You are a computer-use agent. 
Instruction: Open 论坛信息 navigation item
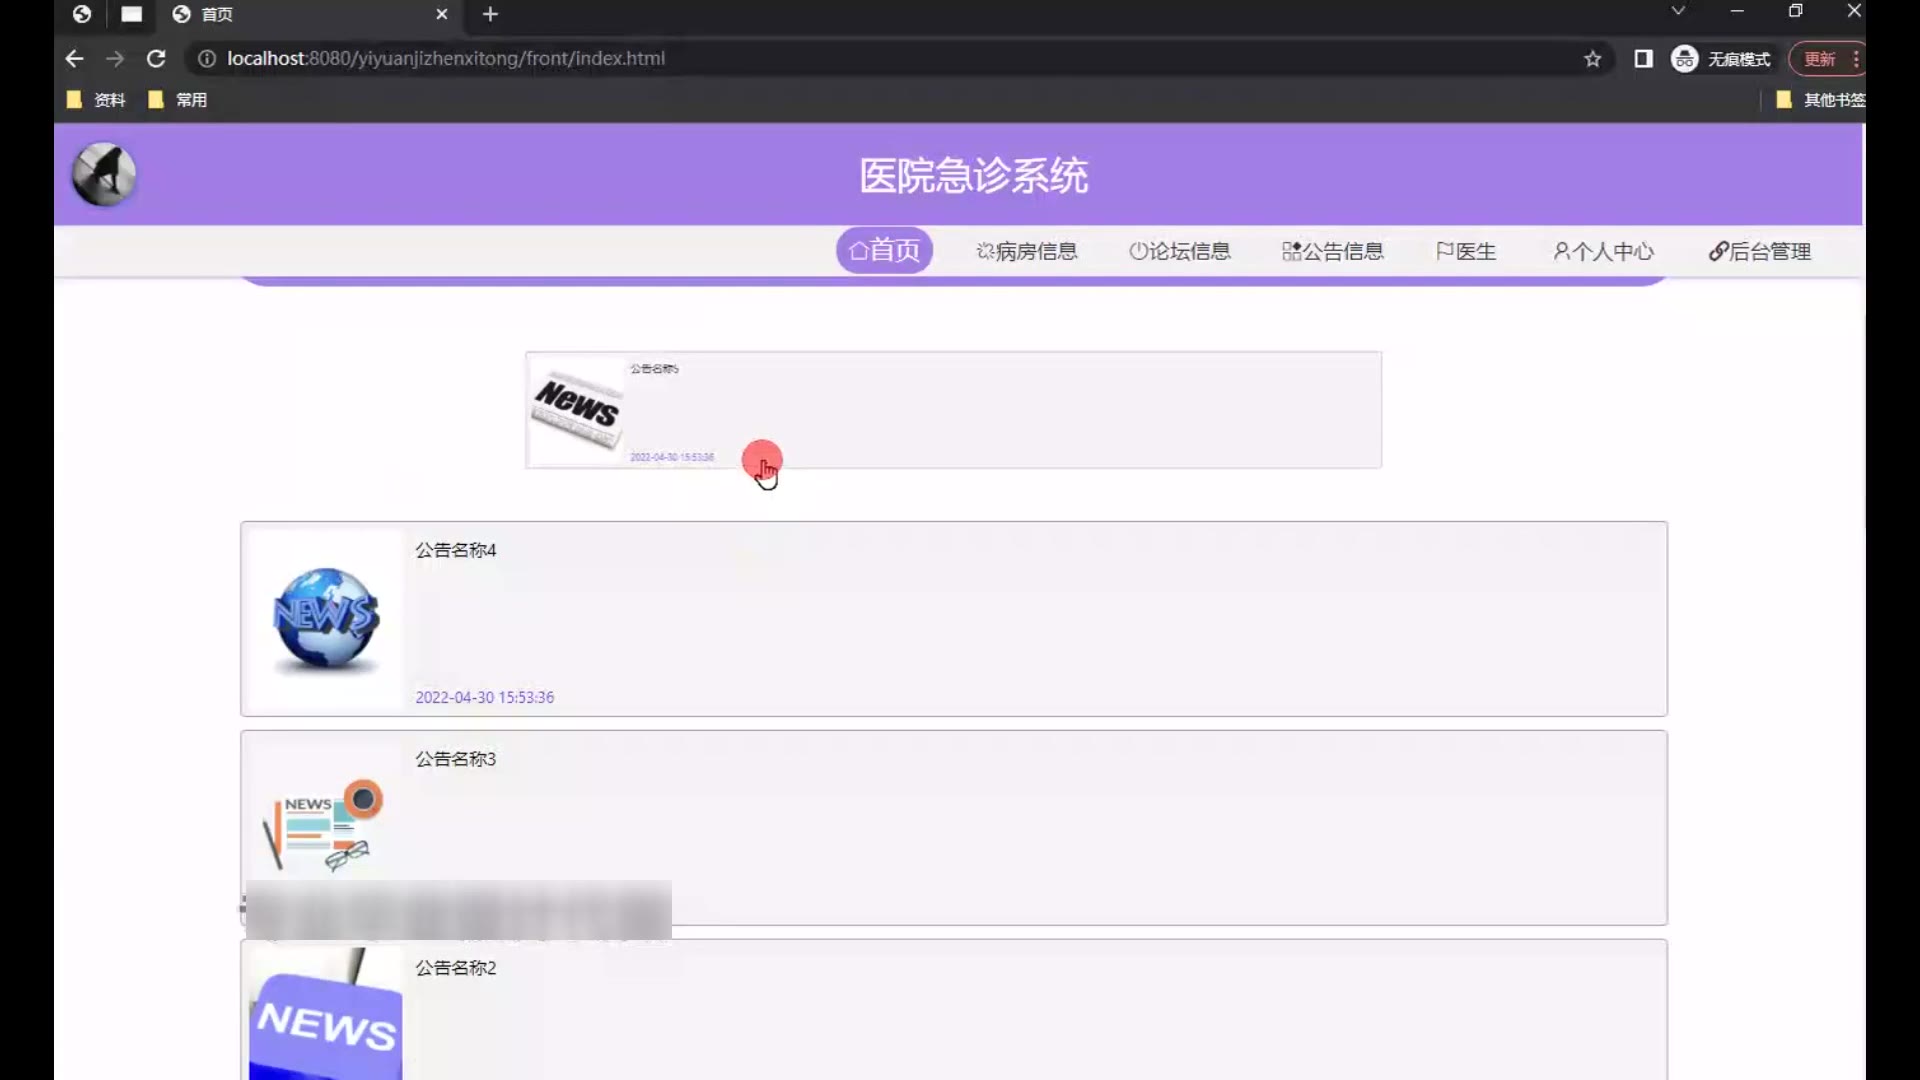coord(1180,251)
